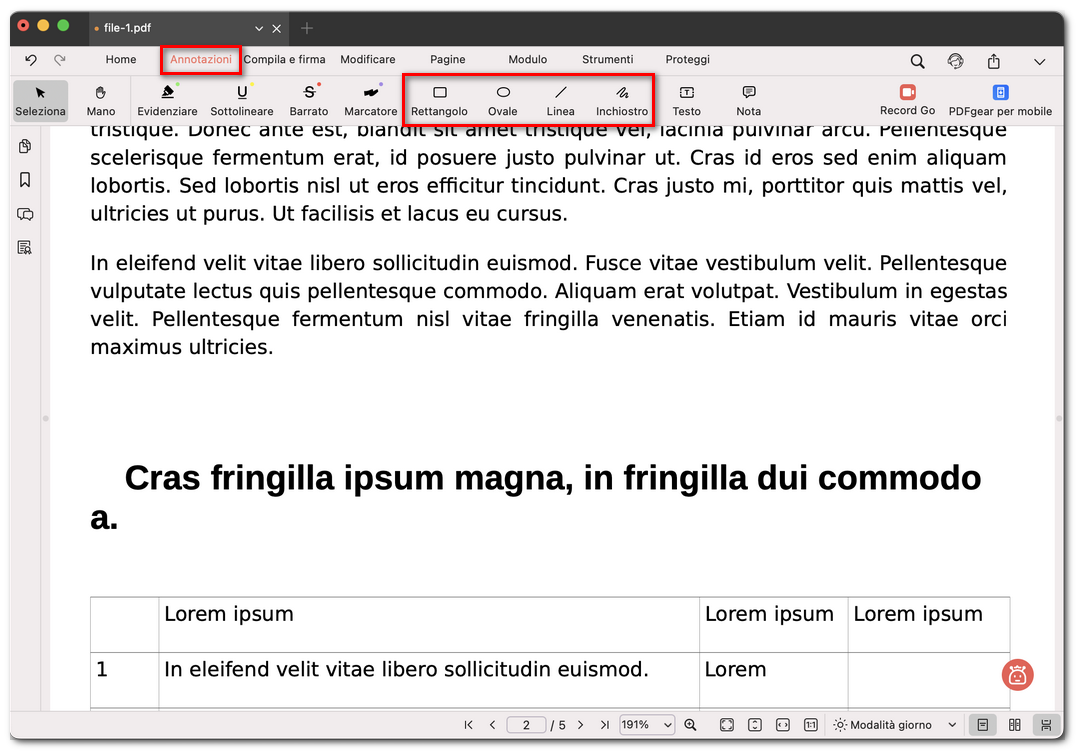The height and width of the screenshot is (751, 1076).
Task: Select the Rettangolo shape tool
Action: 439,99
